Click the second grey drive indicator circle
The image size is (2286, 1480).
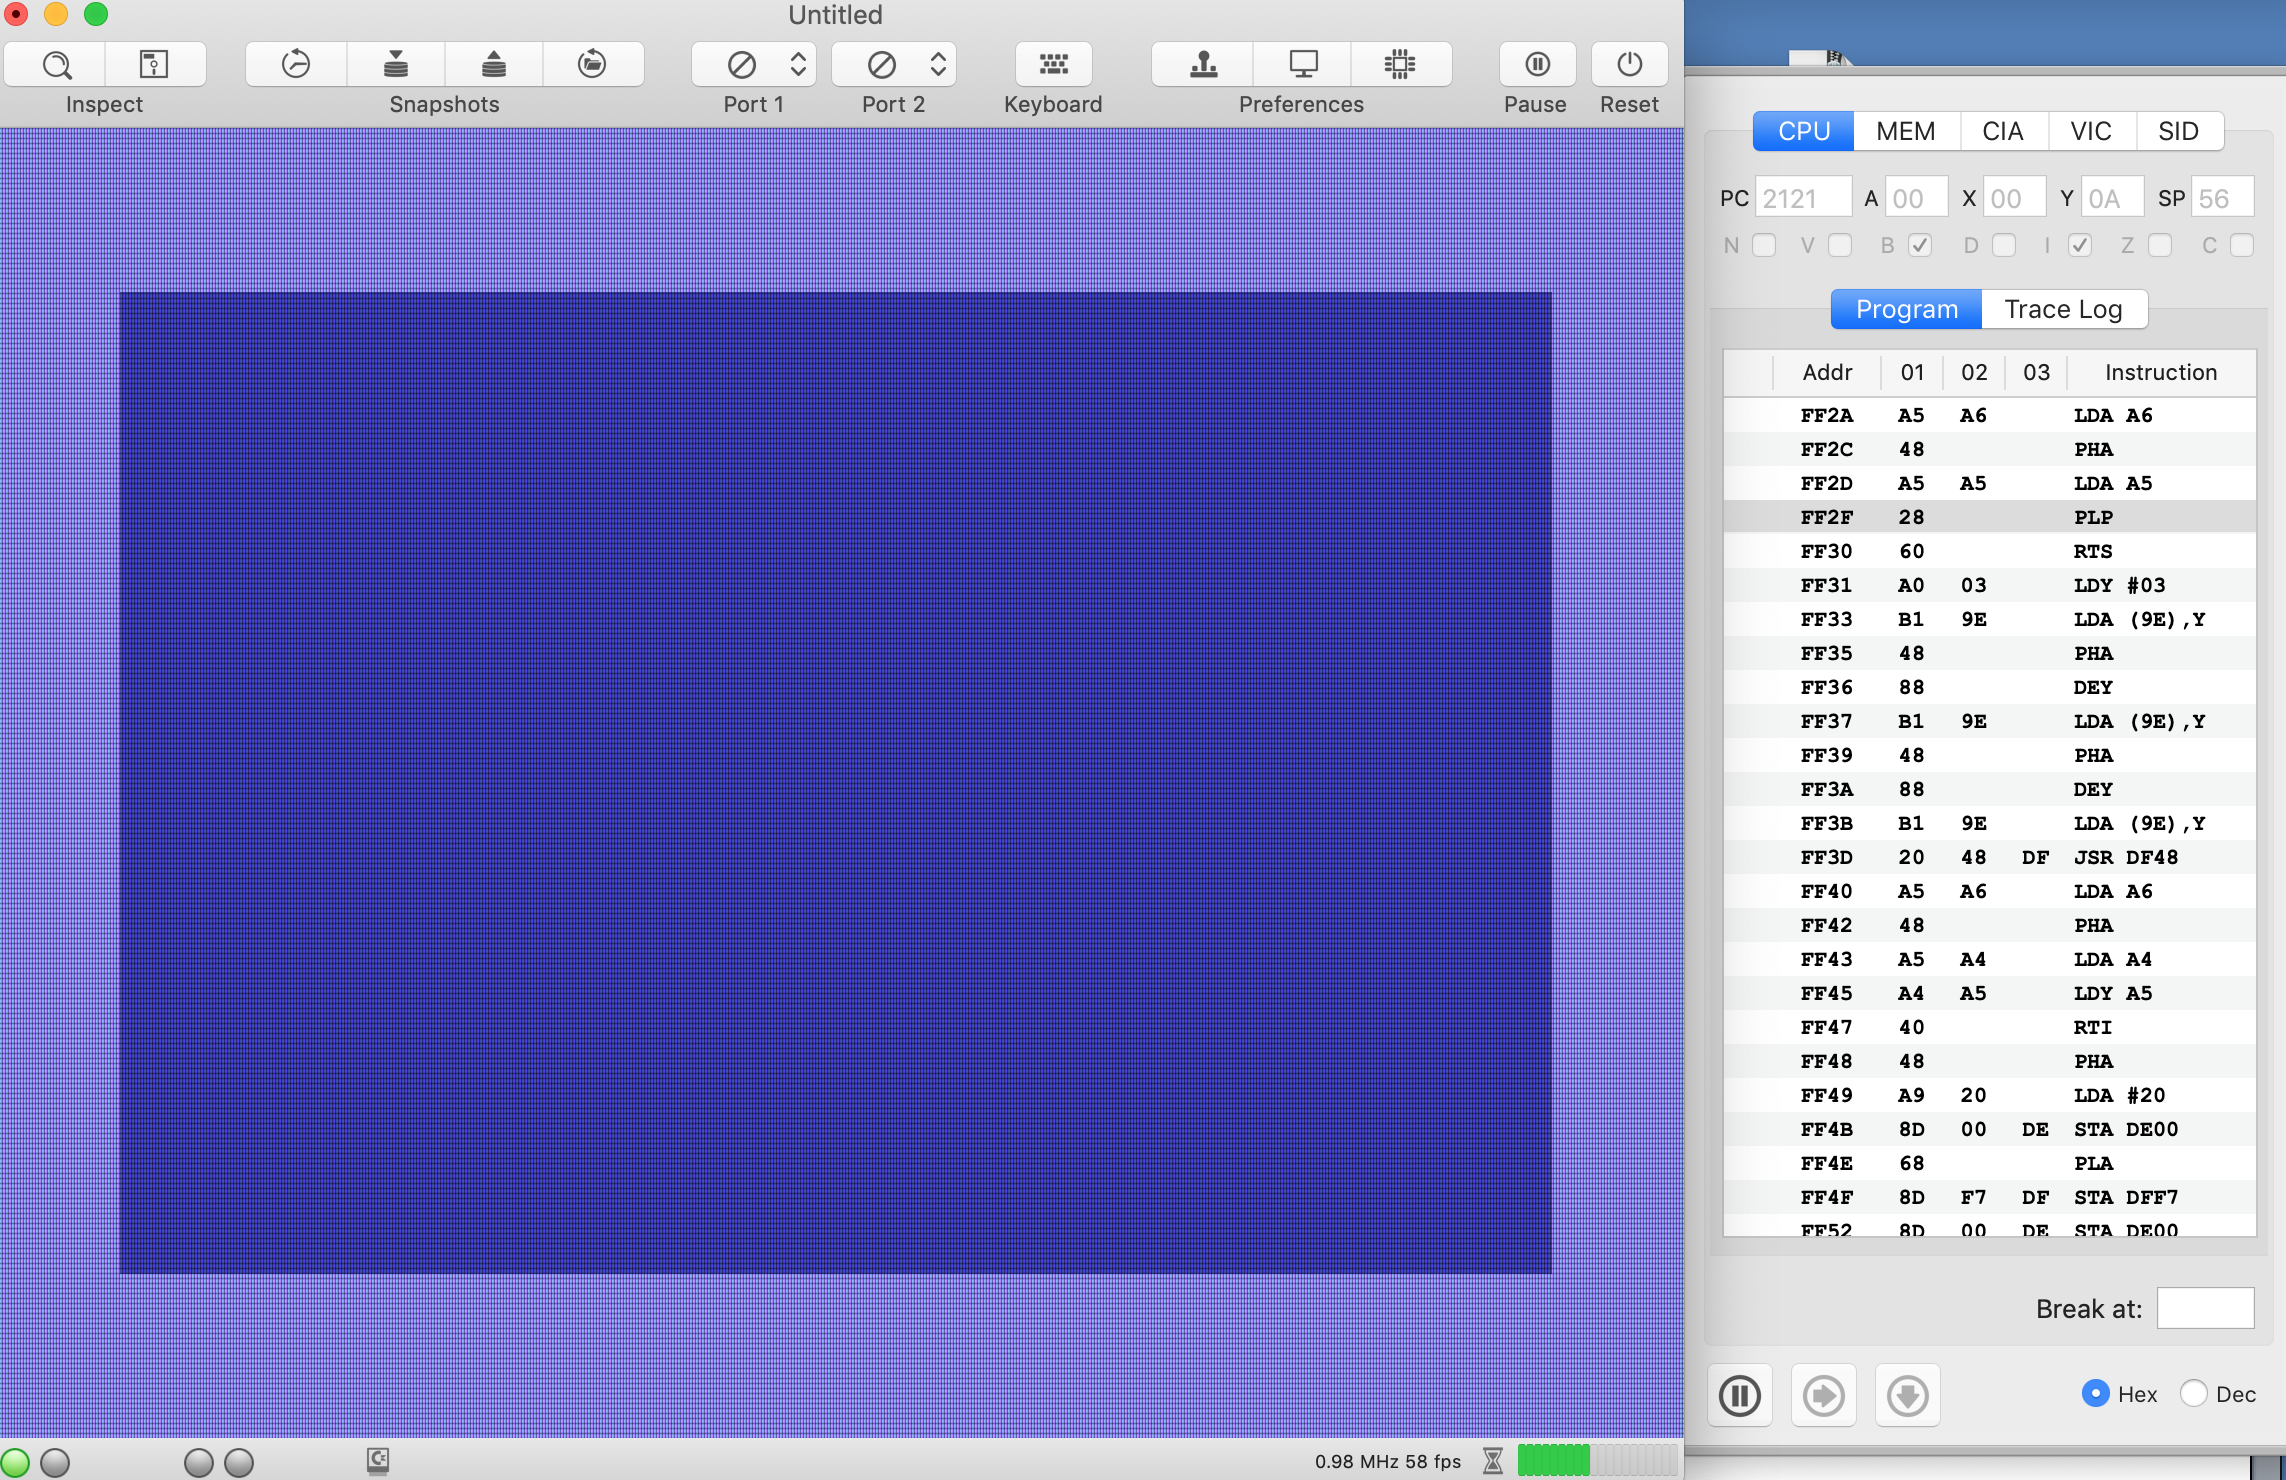click(x=239, y=1462)
